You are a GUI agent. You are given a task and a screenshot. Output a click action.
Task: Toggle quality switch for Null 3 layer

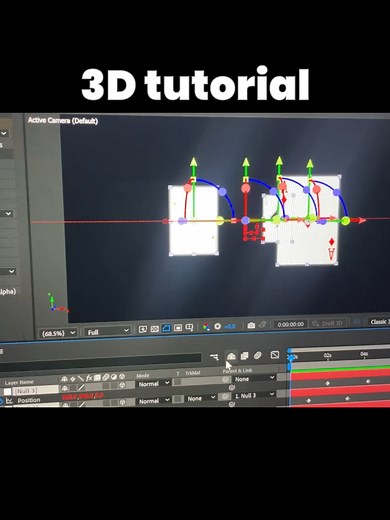[x=81, y=387]
